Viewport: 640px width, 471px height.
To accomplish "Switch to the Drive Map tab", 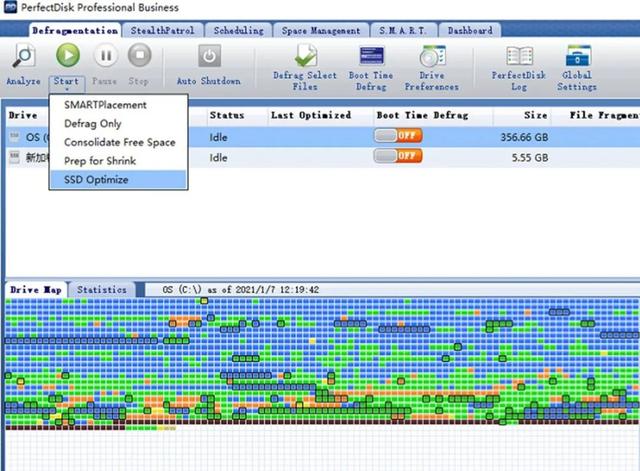I will tap(36, 290).
